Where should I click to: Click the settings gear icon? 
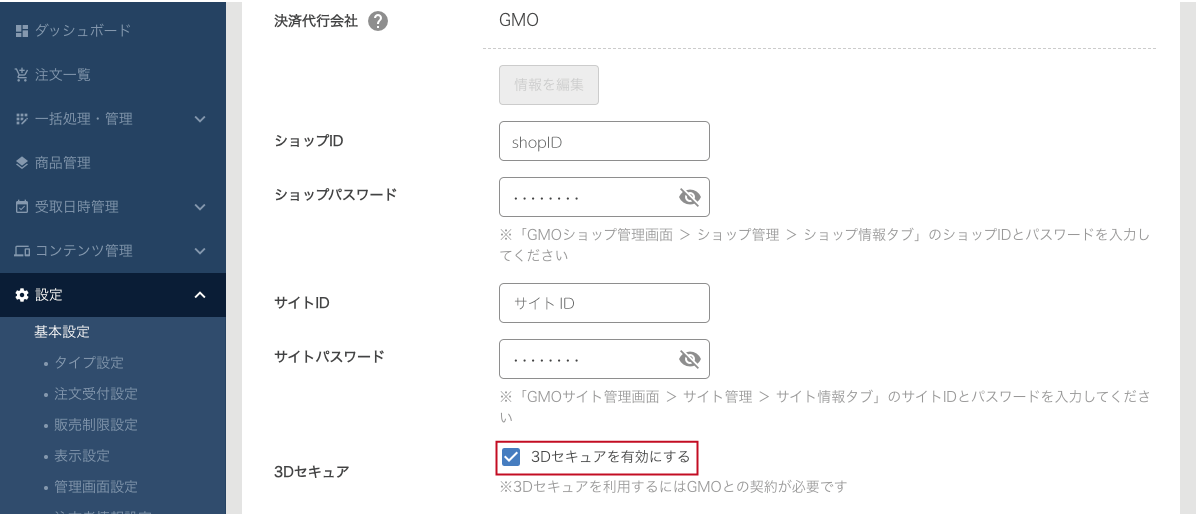(22, 295)
